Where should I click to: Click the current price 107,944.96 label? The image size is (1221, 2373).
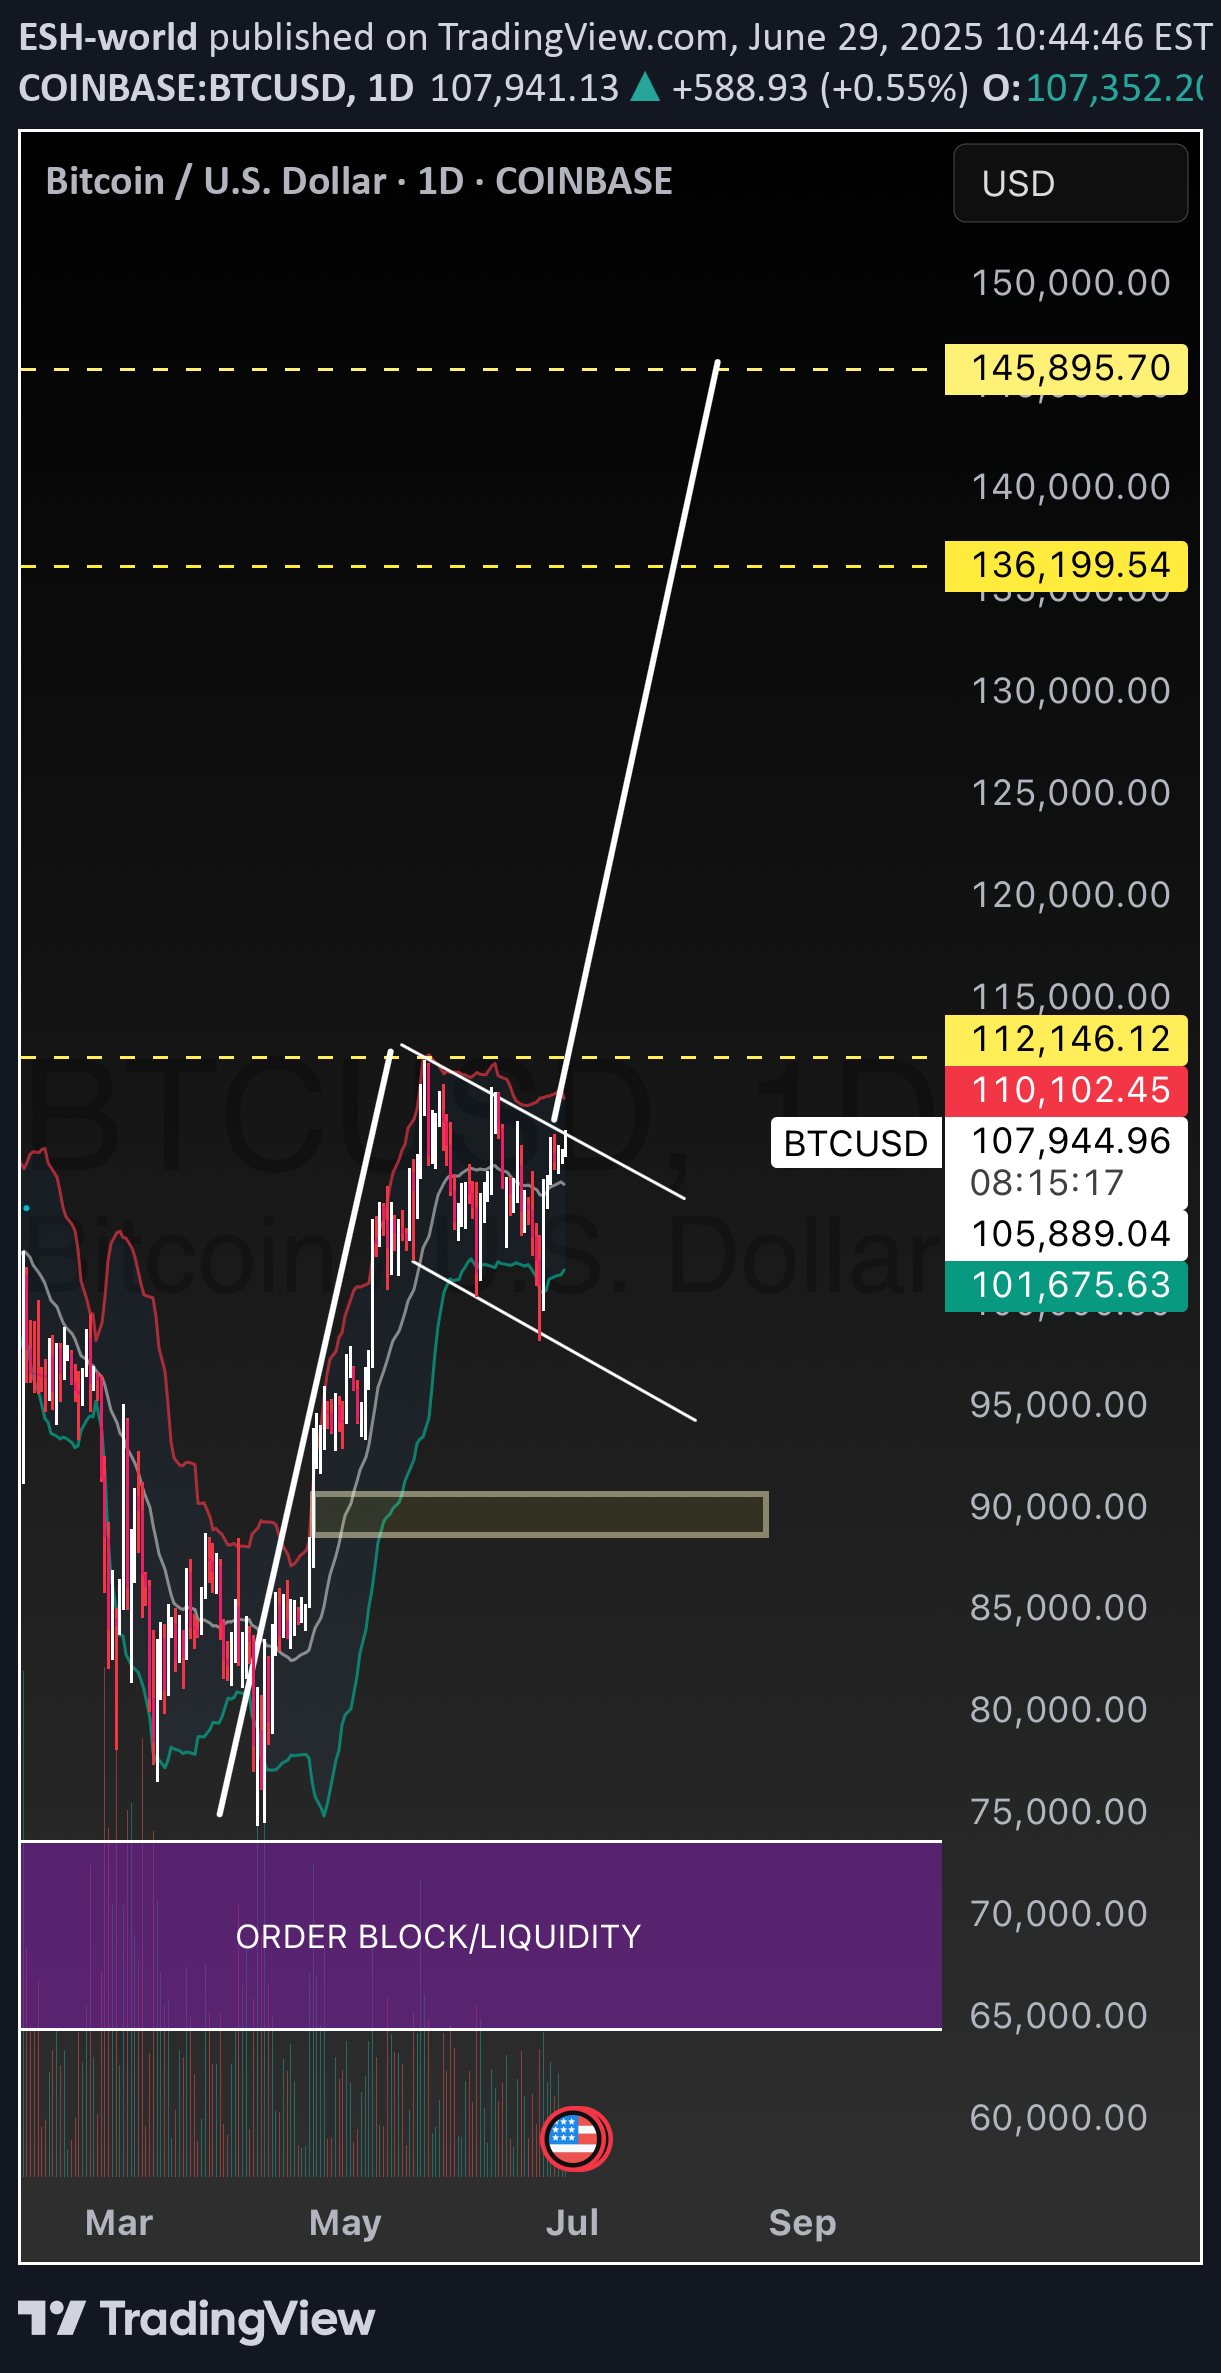pos(1070,1141)
